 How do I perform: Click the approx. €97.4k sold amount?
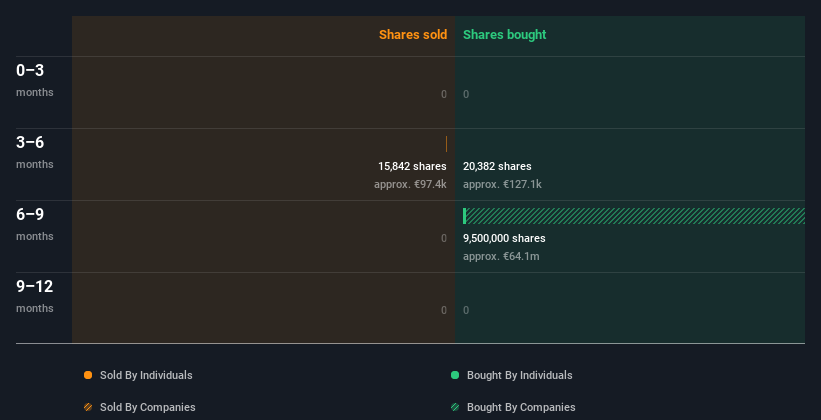[410, 184]
